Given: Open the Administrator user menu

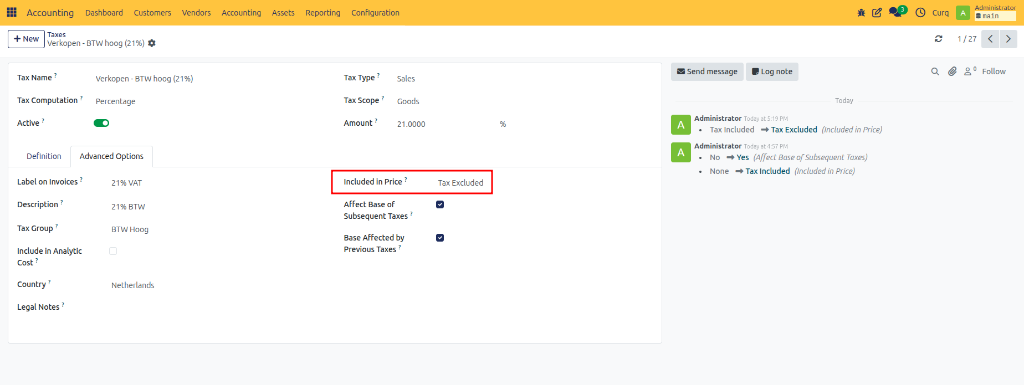Looking at the screenshot, I should point(995,12).
